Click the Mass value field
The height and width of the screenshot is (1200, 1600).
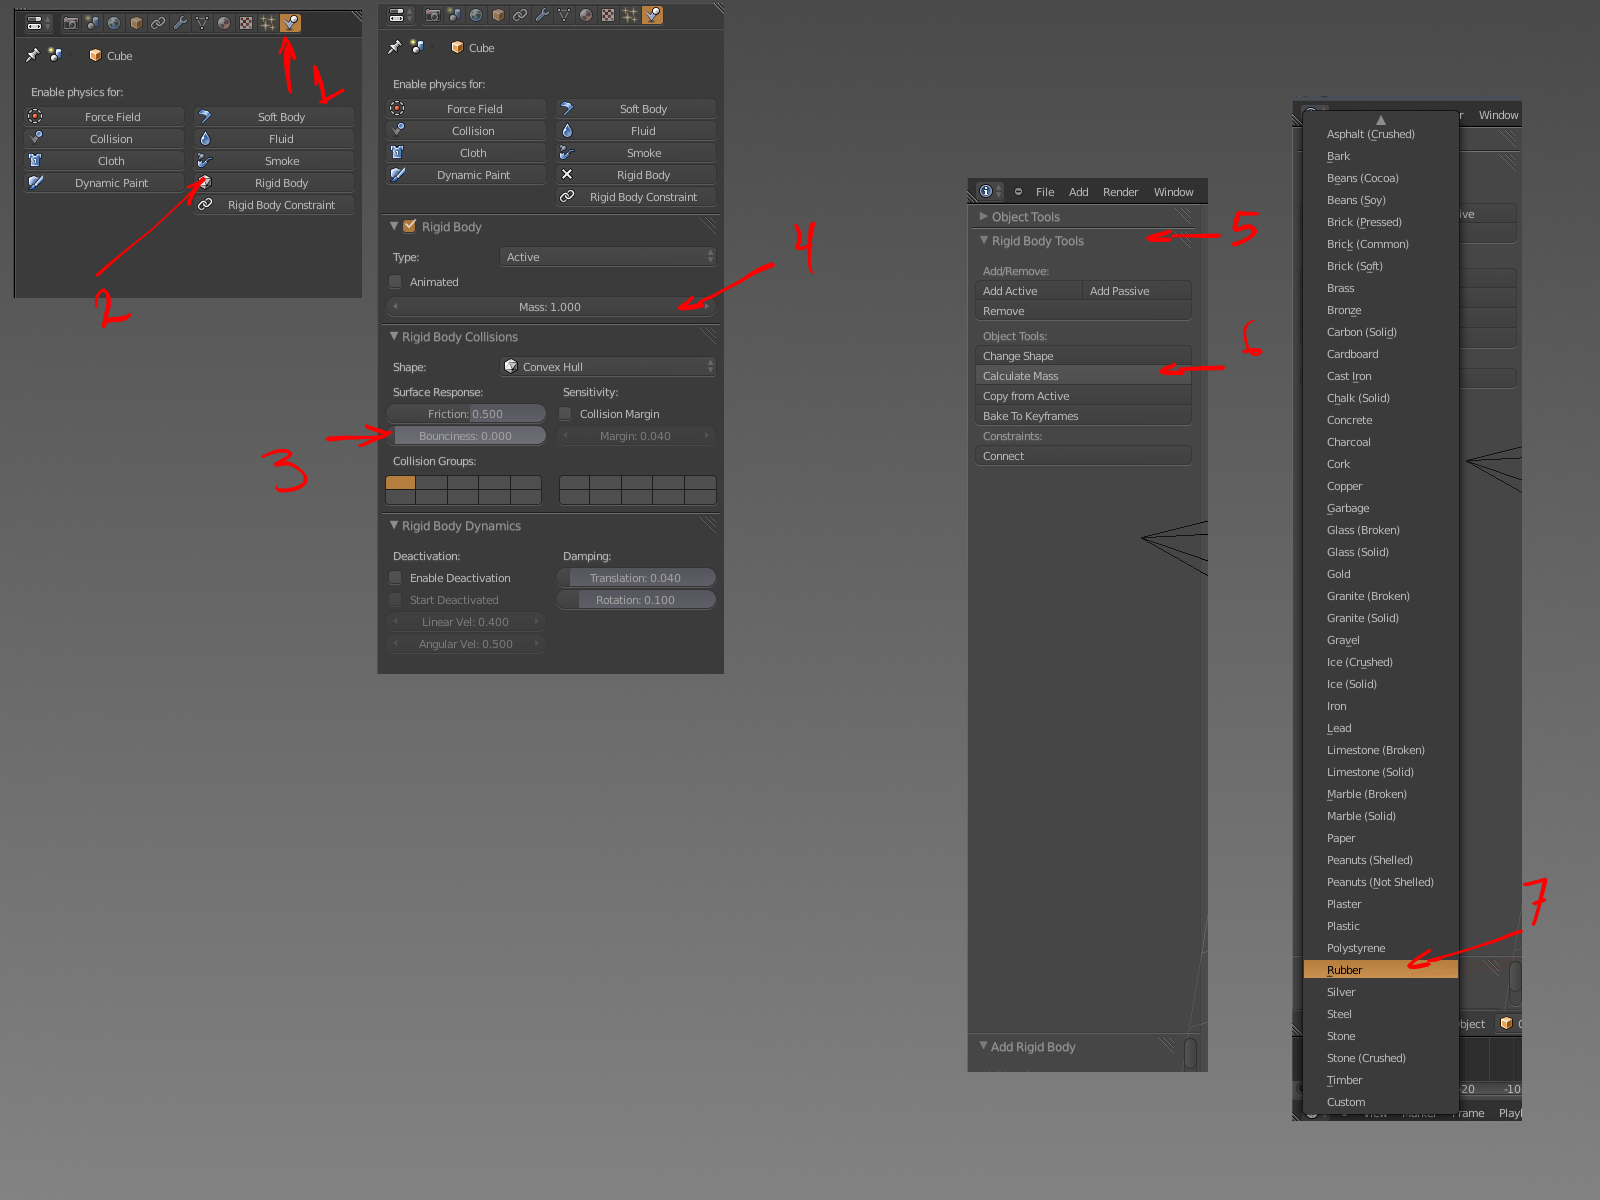(551, 307)
